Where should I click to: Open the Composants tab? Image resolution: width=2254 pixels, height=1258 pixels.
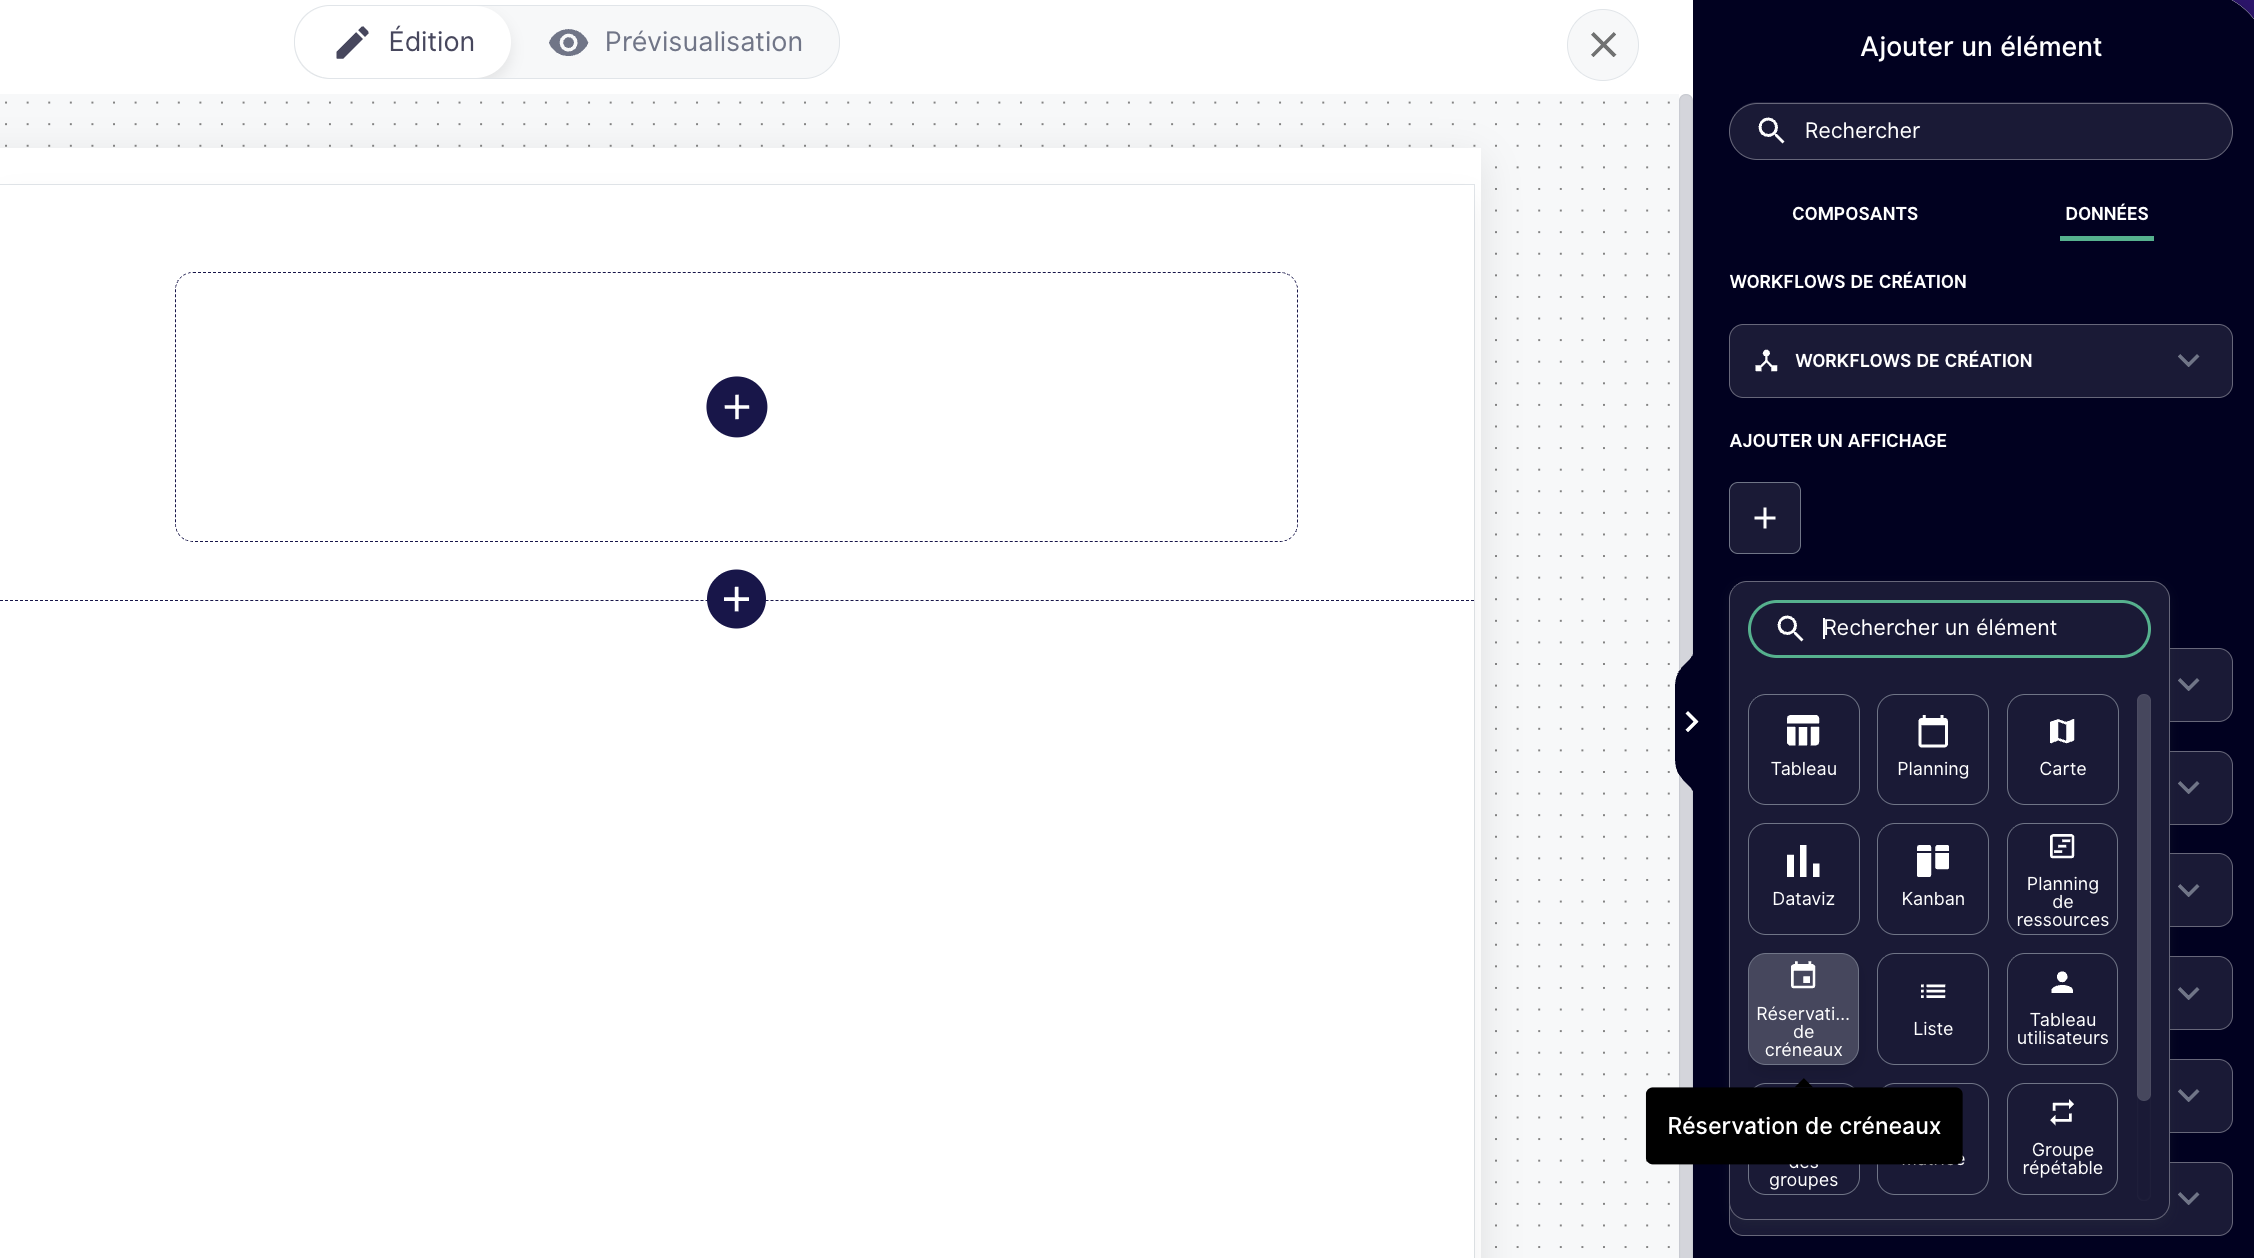(x=1854, y=214)
